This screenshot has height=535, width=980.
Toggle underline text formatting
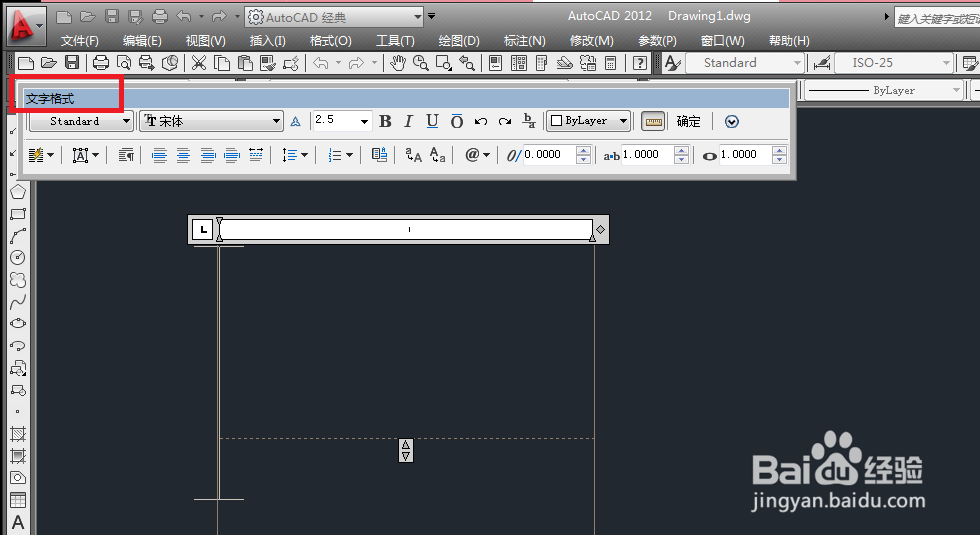click(x=432, y=121)
